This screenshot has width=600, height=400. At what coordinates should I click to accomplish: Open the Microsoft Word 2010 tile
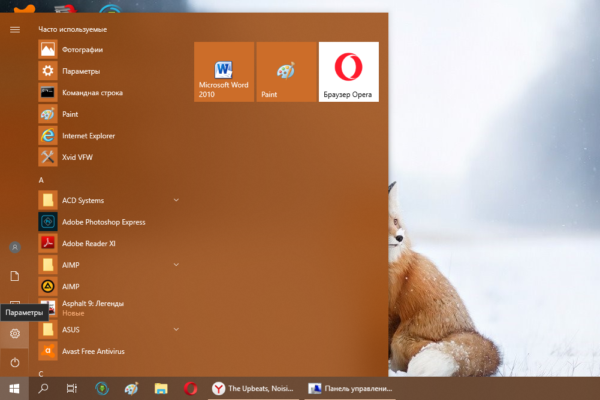(223, 71)
